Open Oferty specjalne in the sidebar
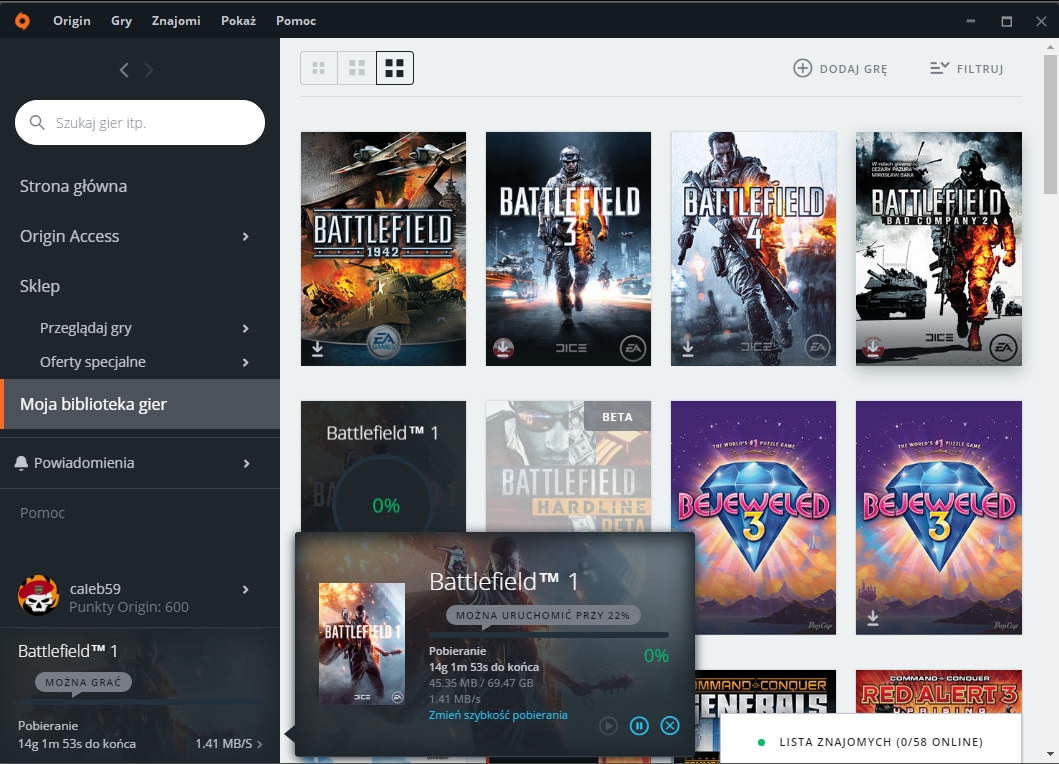Image resolution: width=1059 pixels, height=764 pixels. point(93,362)
